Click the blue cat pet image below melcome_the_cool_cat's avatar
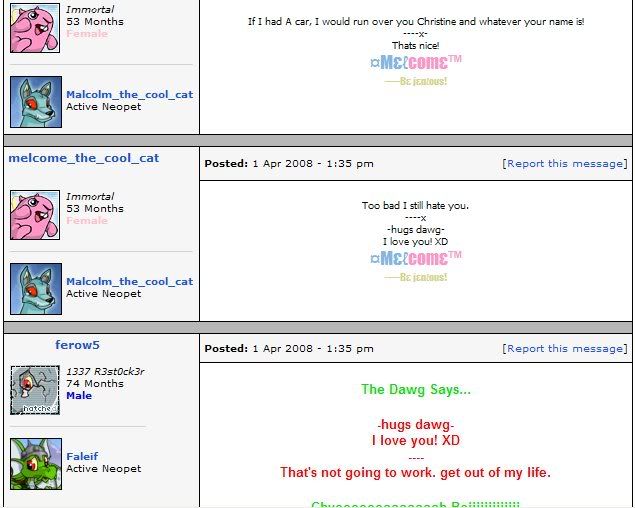The width and height of the screenshot is (635, 508). [36, 288]
